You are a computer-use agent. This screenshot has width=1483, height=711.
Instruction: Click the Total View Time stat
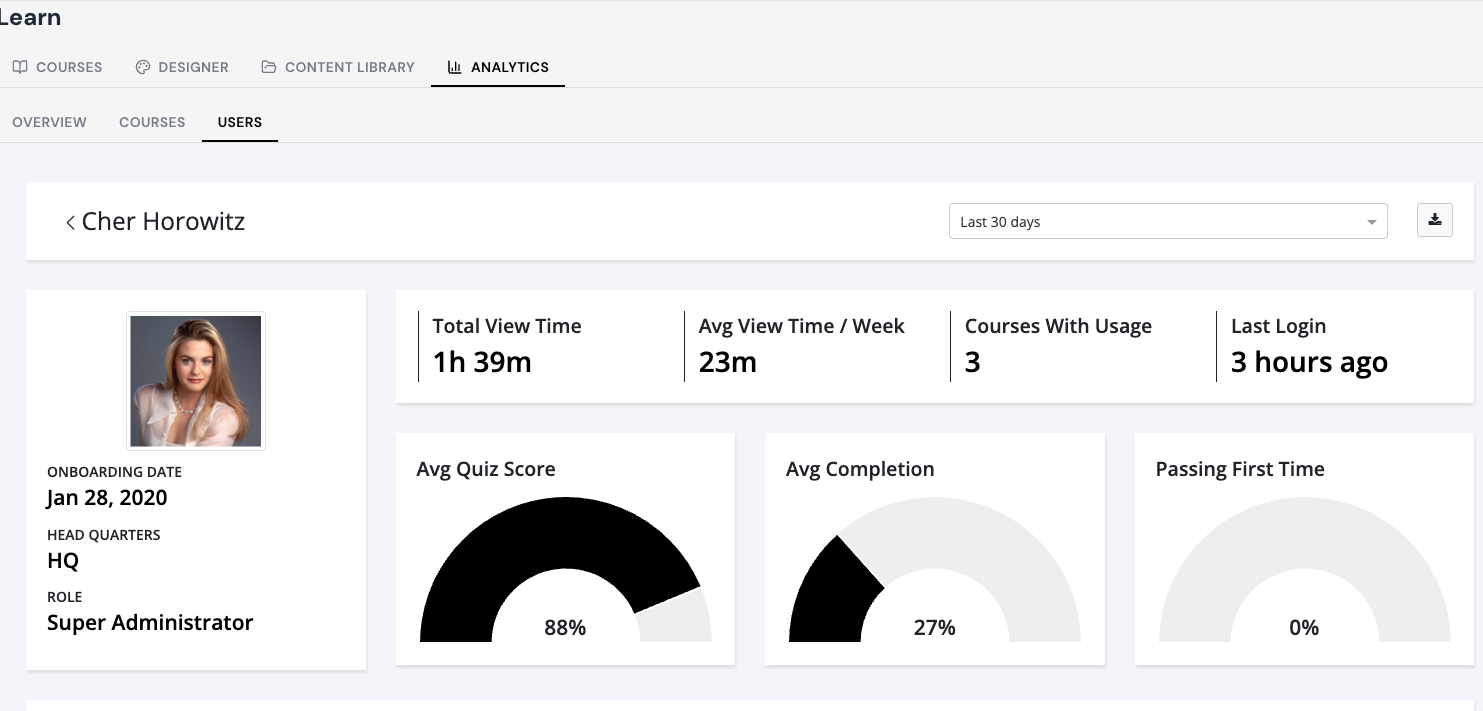pyautogui.click(x=507, y=345)
